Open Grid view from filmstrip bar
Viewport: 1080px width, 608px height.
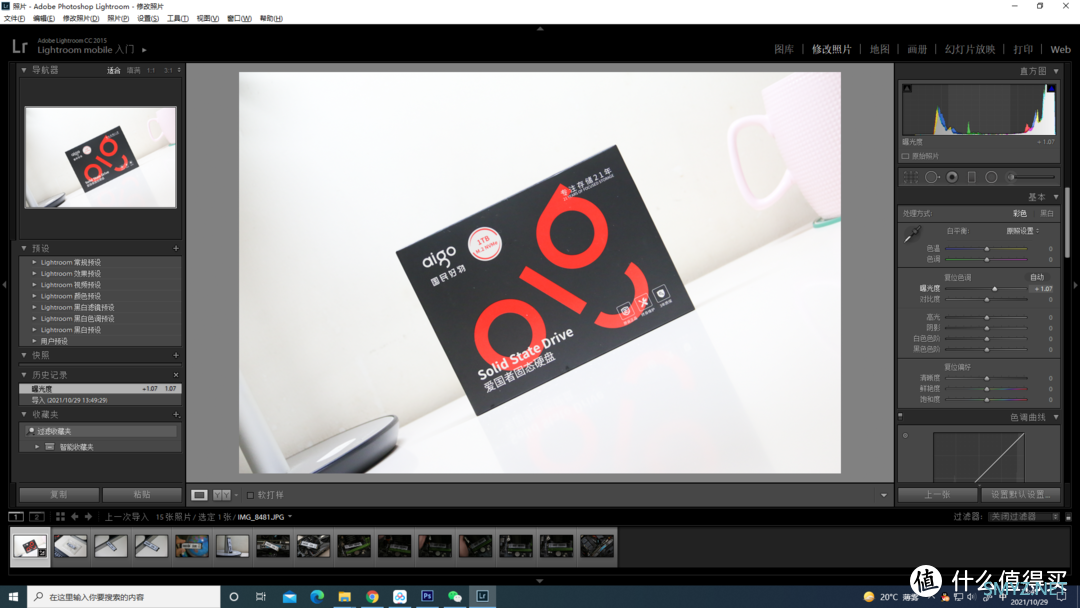coord(61,516)
